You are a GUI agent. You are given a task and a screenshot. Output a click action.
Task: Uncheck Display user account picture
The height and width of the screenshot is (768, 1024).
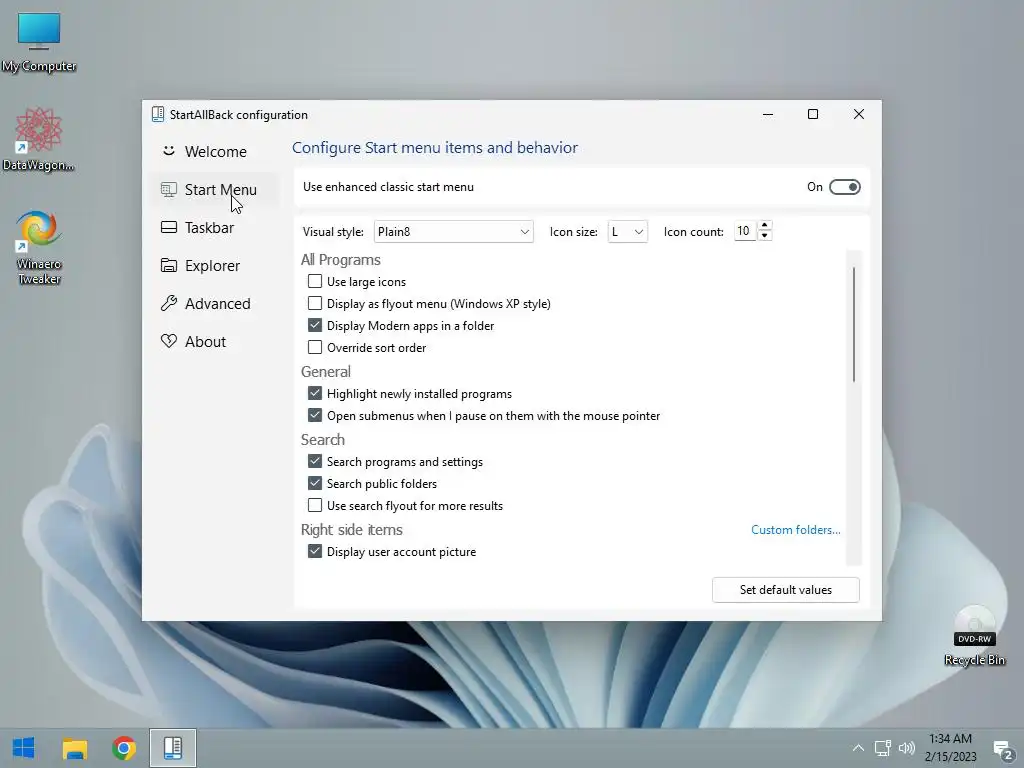coord(315,551)
